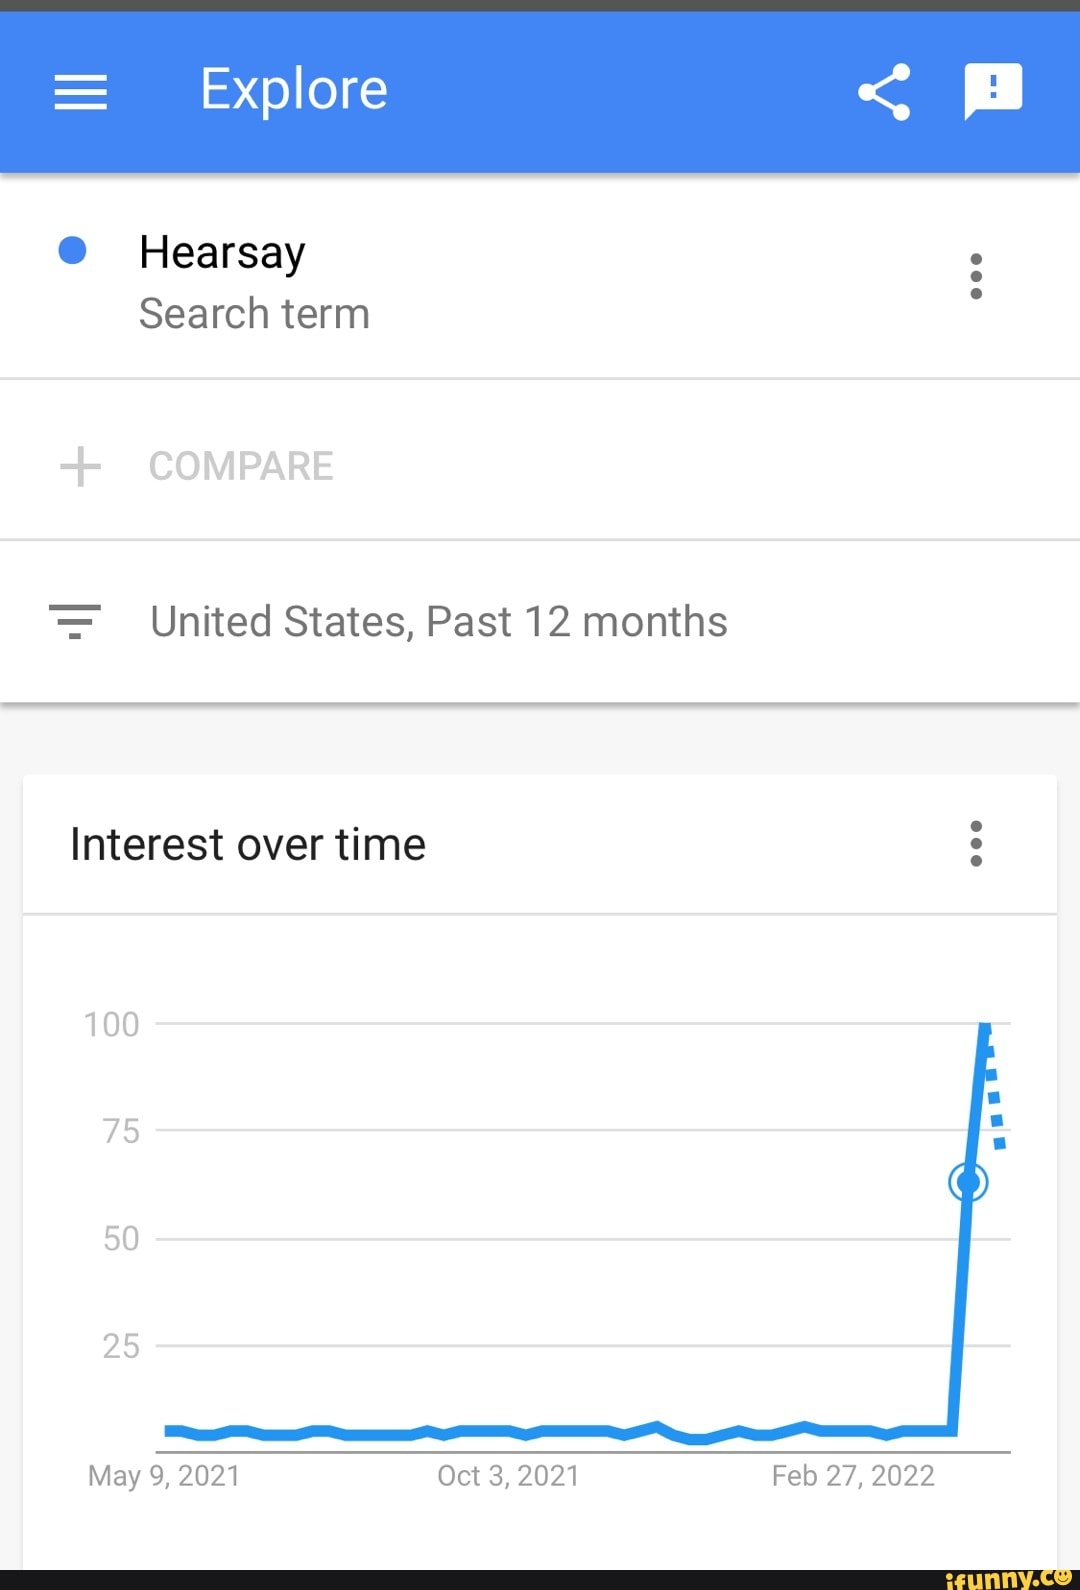Click the blue Hearsay color dot

[72, 250]
